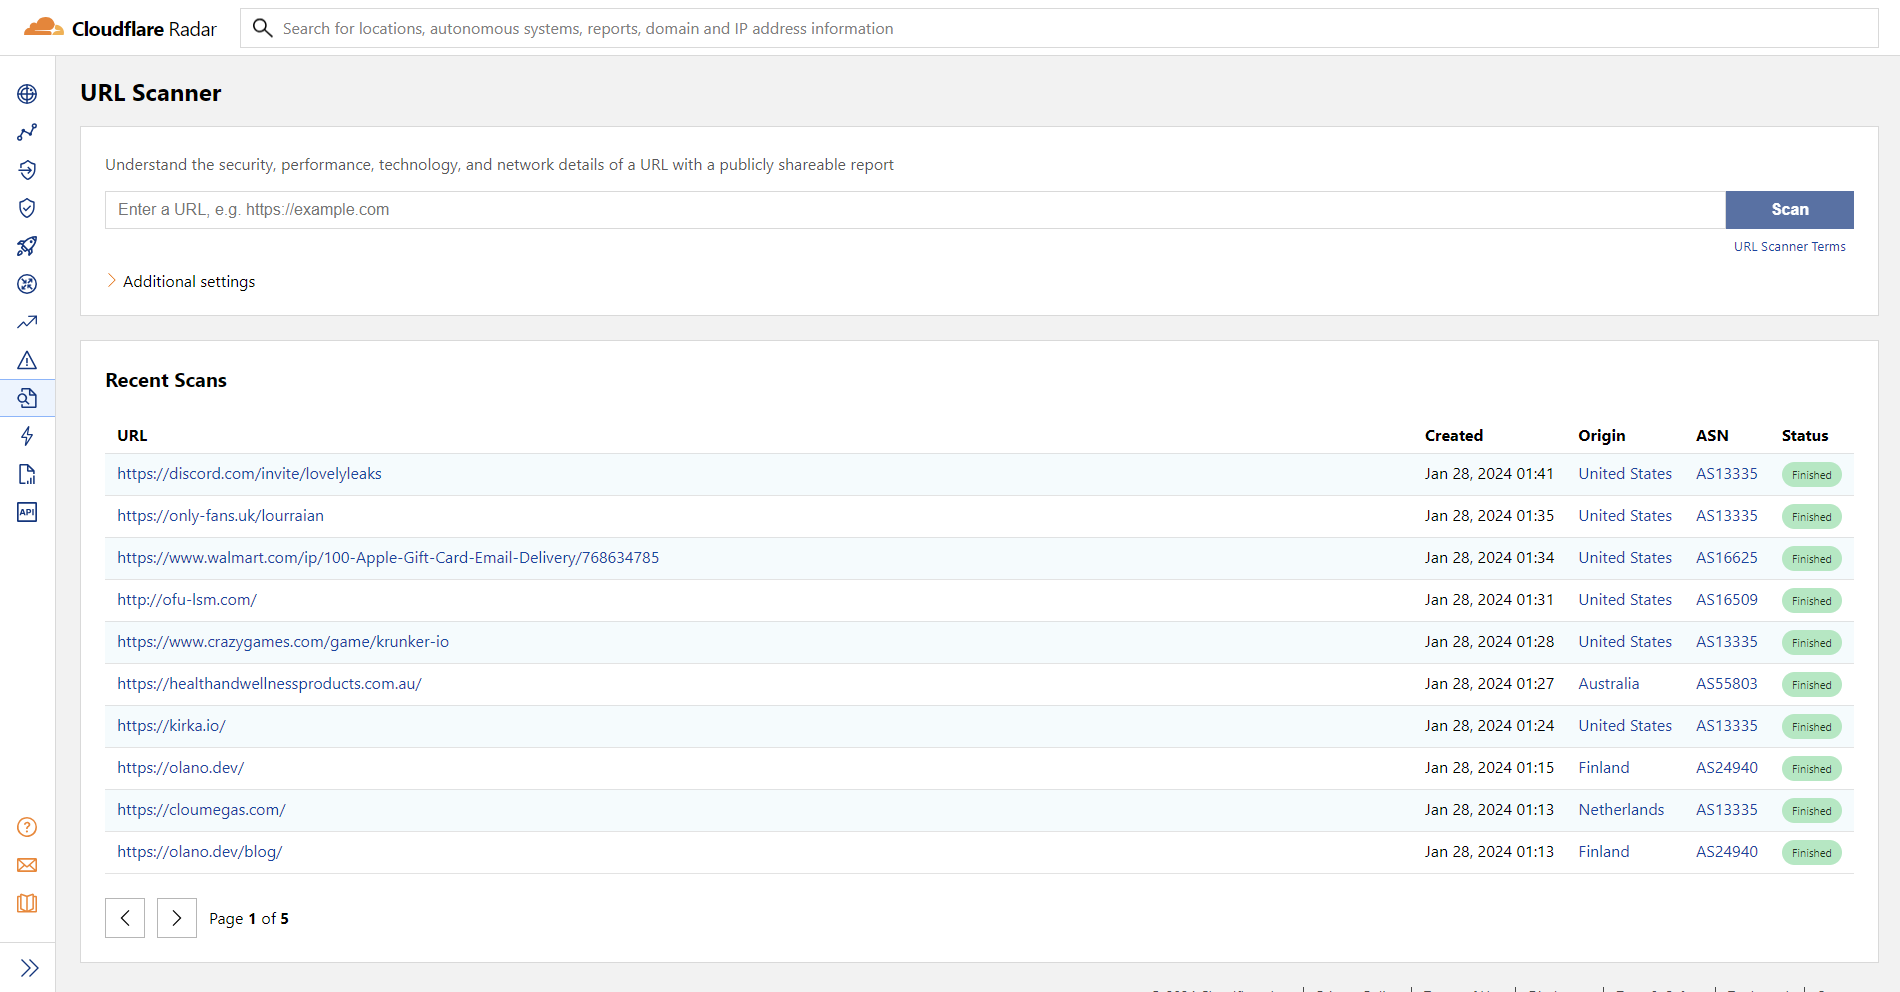Click the rocket icon in sidebar

point(27,246)
